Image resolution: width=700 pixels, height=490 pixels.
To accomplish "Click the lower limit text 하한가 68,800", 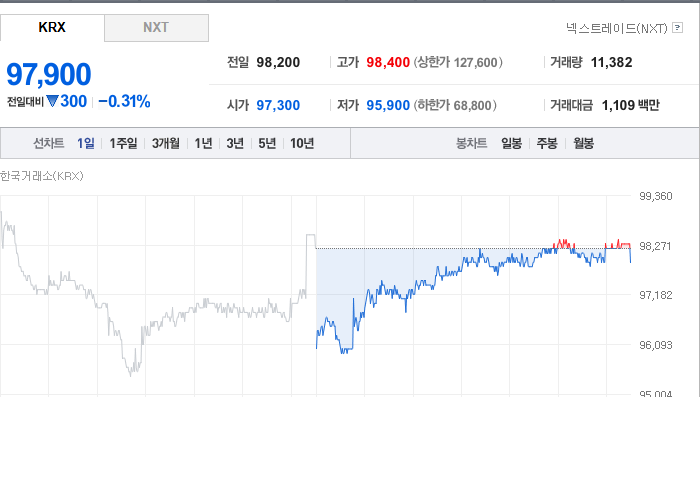I will click(x=455, y=105).
